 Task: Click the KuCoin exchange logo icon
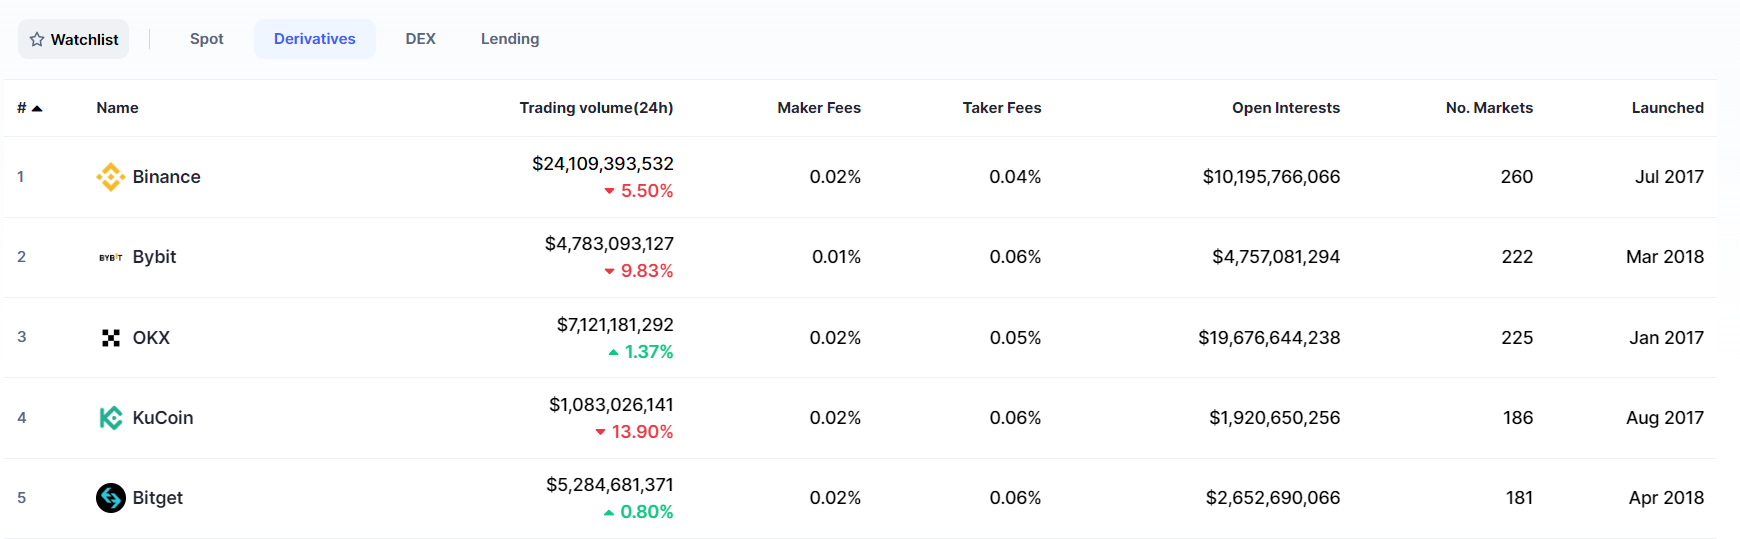coord(111,418)
